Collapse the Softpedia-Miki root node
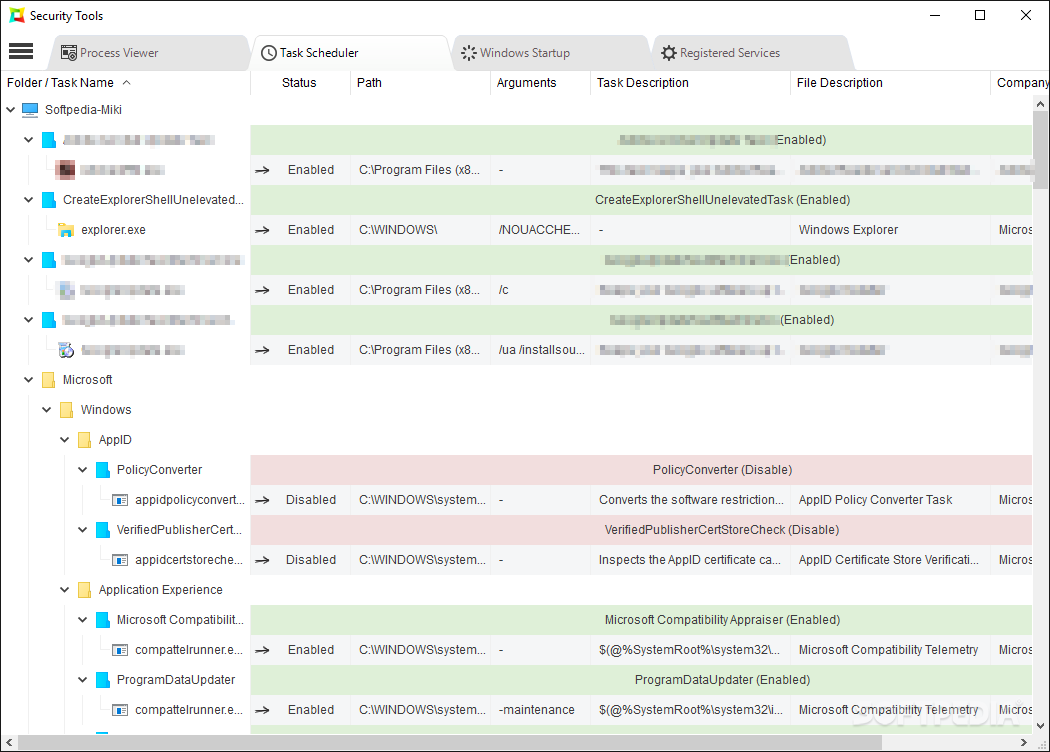The height and width of the screenshot is (752, 1050). pyautogui.click(x=11, y=110)
